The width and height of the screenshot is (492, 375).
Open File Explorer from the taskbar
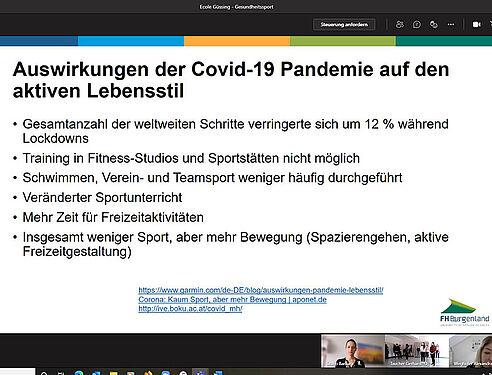113,373
